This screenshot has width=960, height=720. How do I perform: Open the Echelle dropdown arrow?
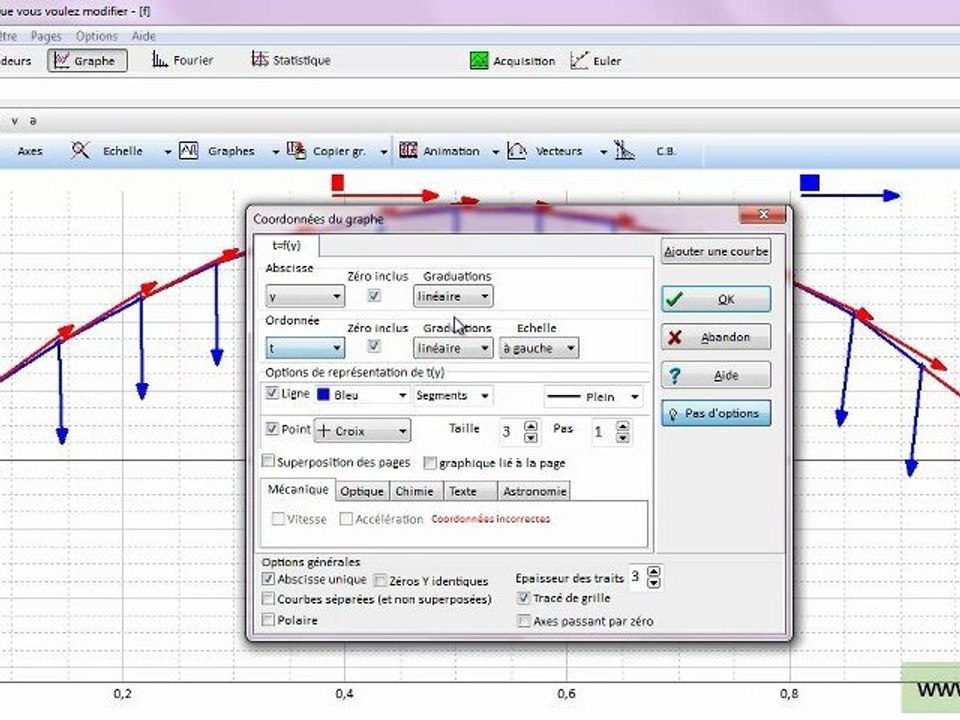[x=167, y=151]
